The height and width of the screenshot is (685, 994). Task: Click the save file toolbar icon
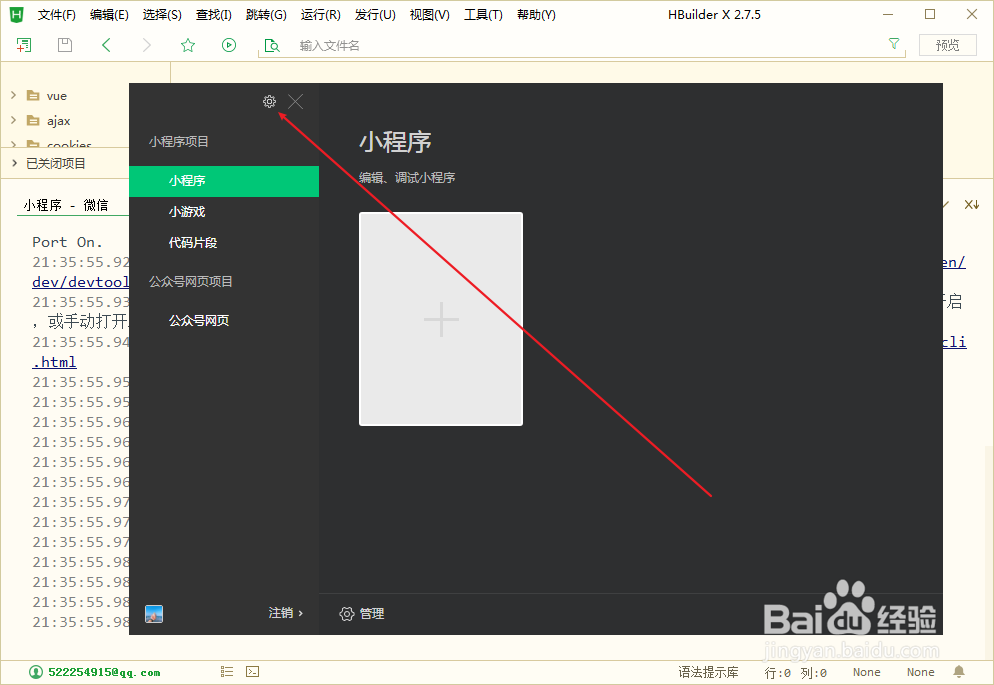point(65,45)
